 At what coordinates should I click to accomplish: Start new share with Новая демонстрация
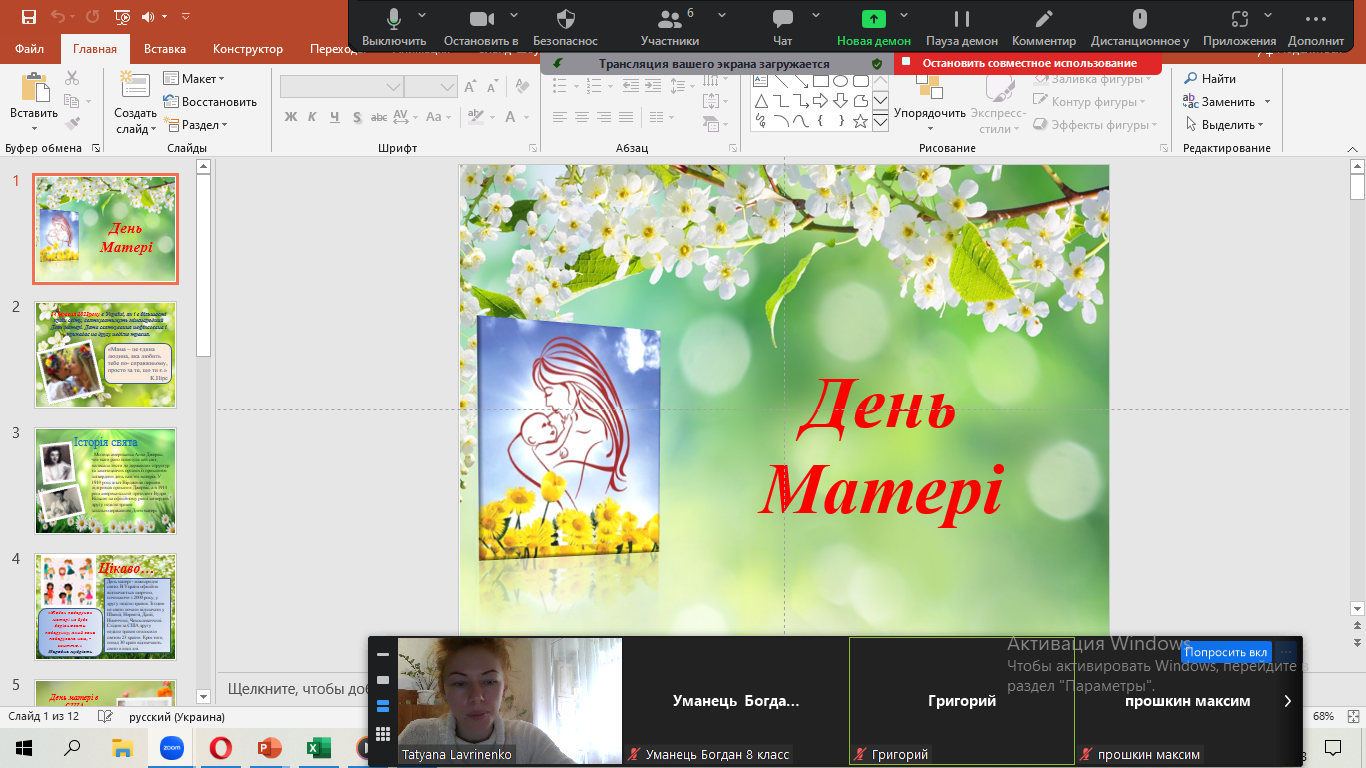coord(874,18)
